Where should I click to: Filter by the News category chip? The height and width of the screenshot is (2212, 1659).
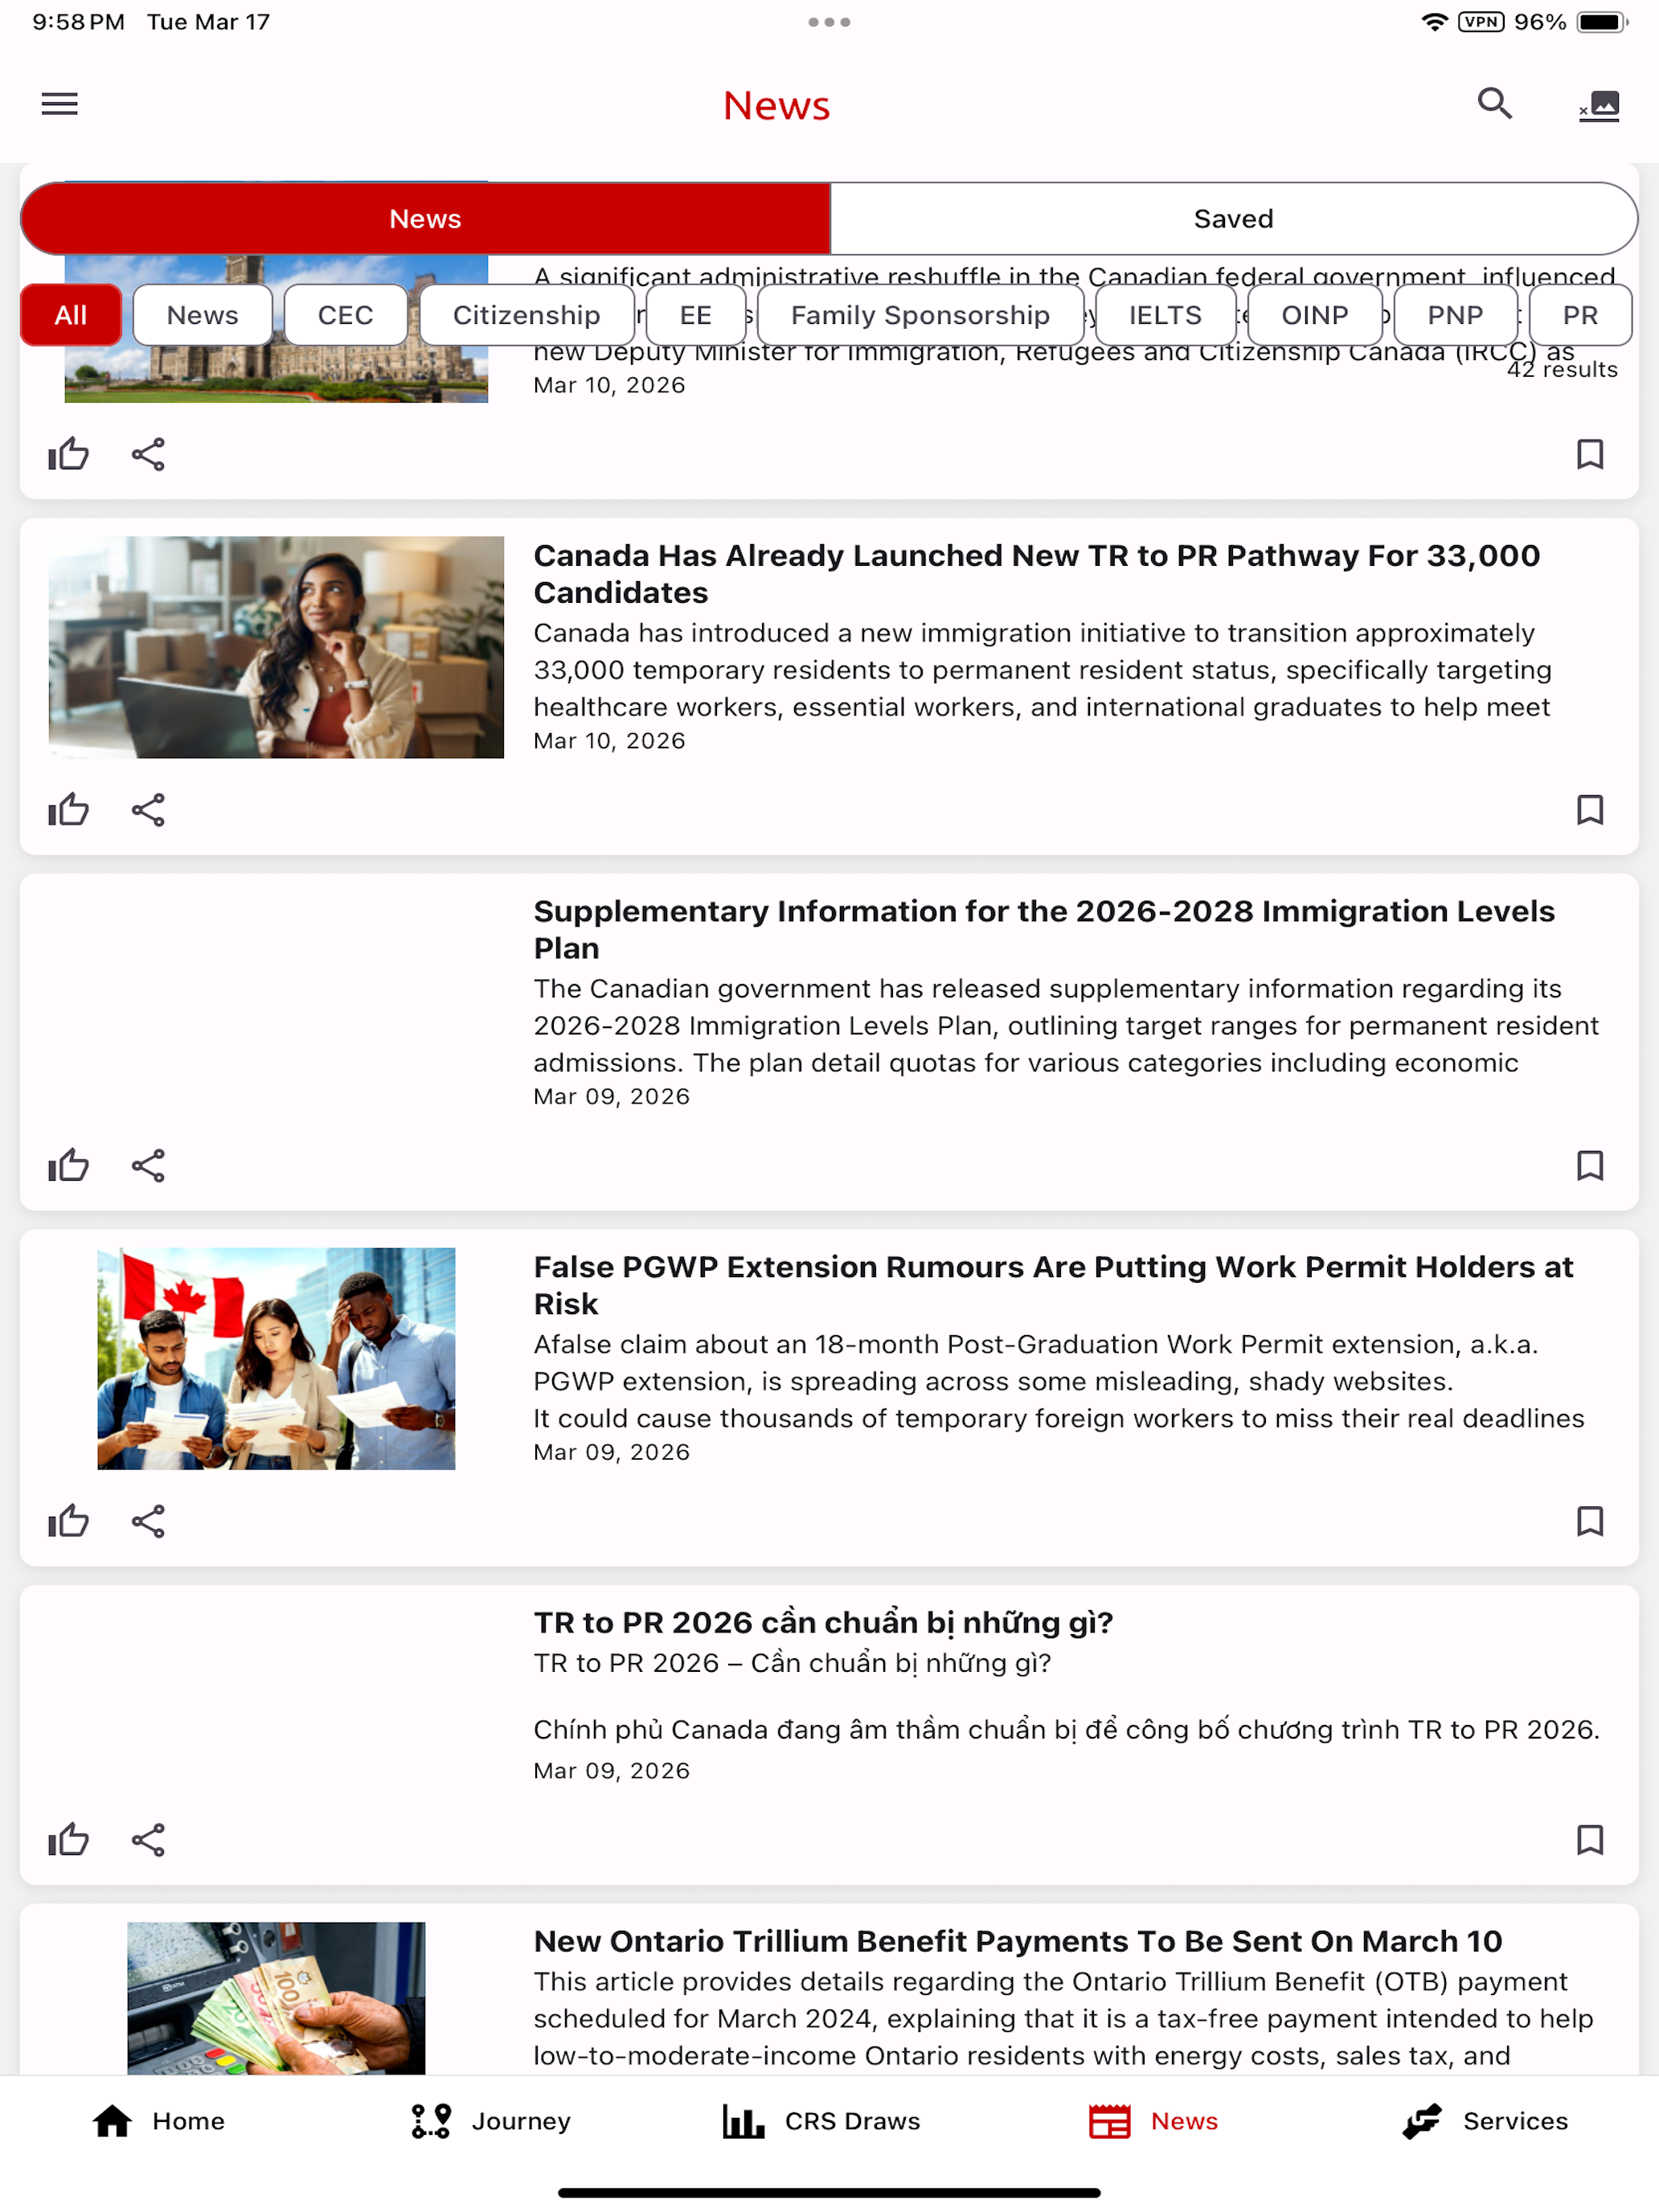click(x=202, y=315)
